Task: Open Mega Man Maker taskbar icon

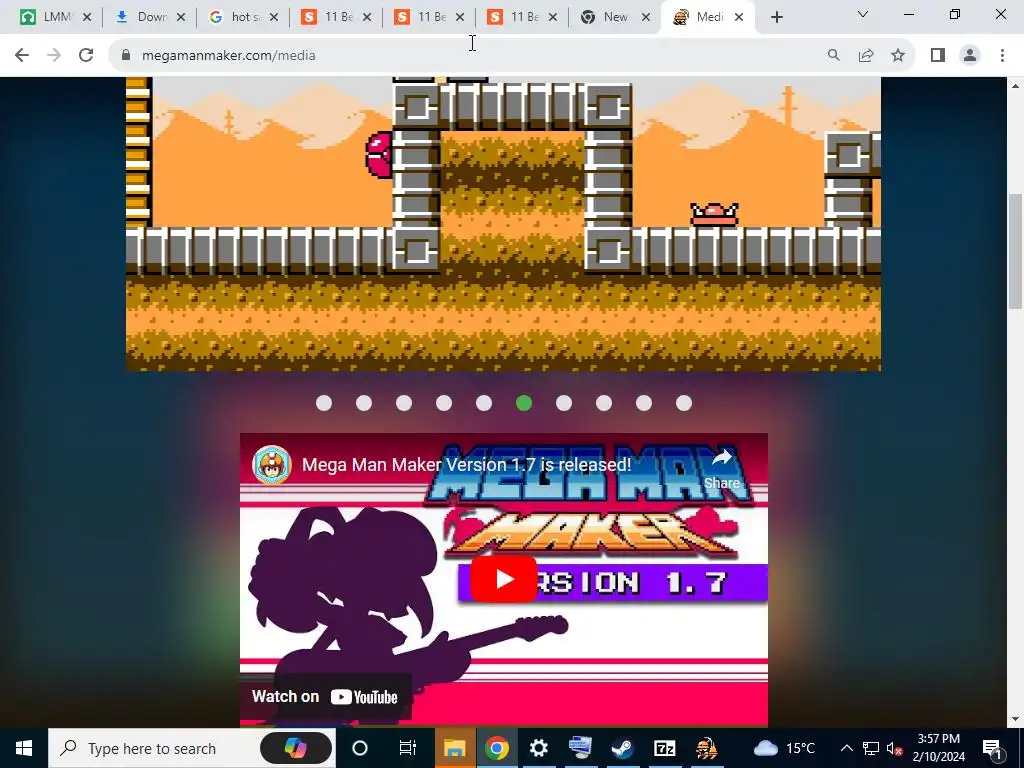Action: coord(706,748)
